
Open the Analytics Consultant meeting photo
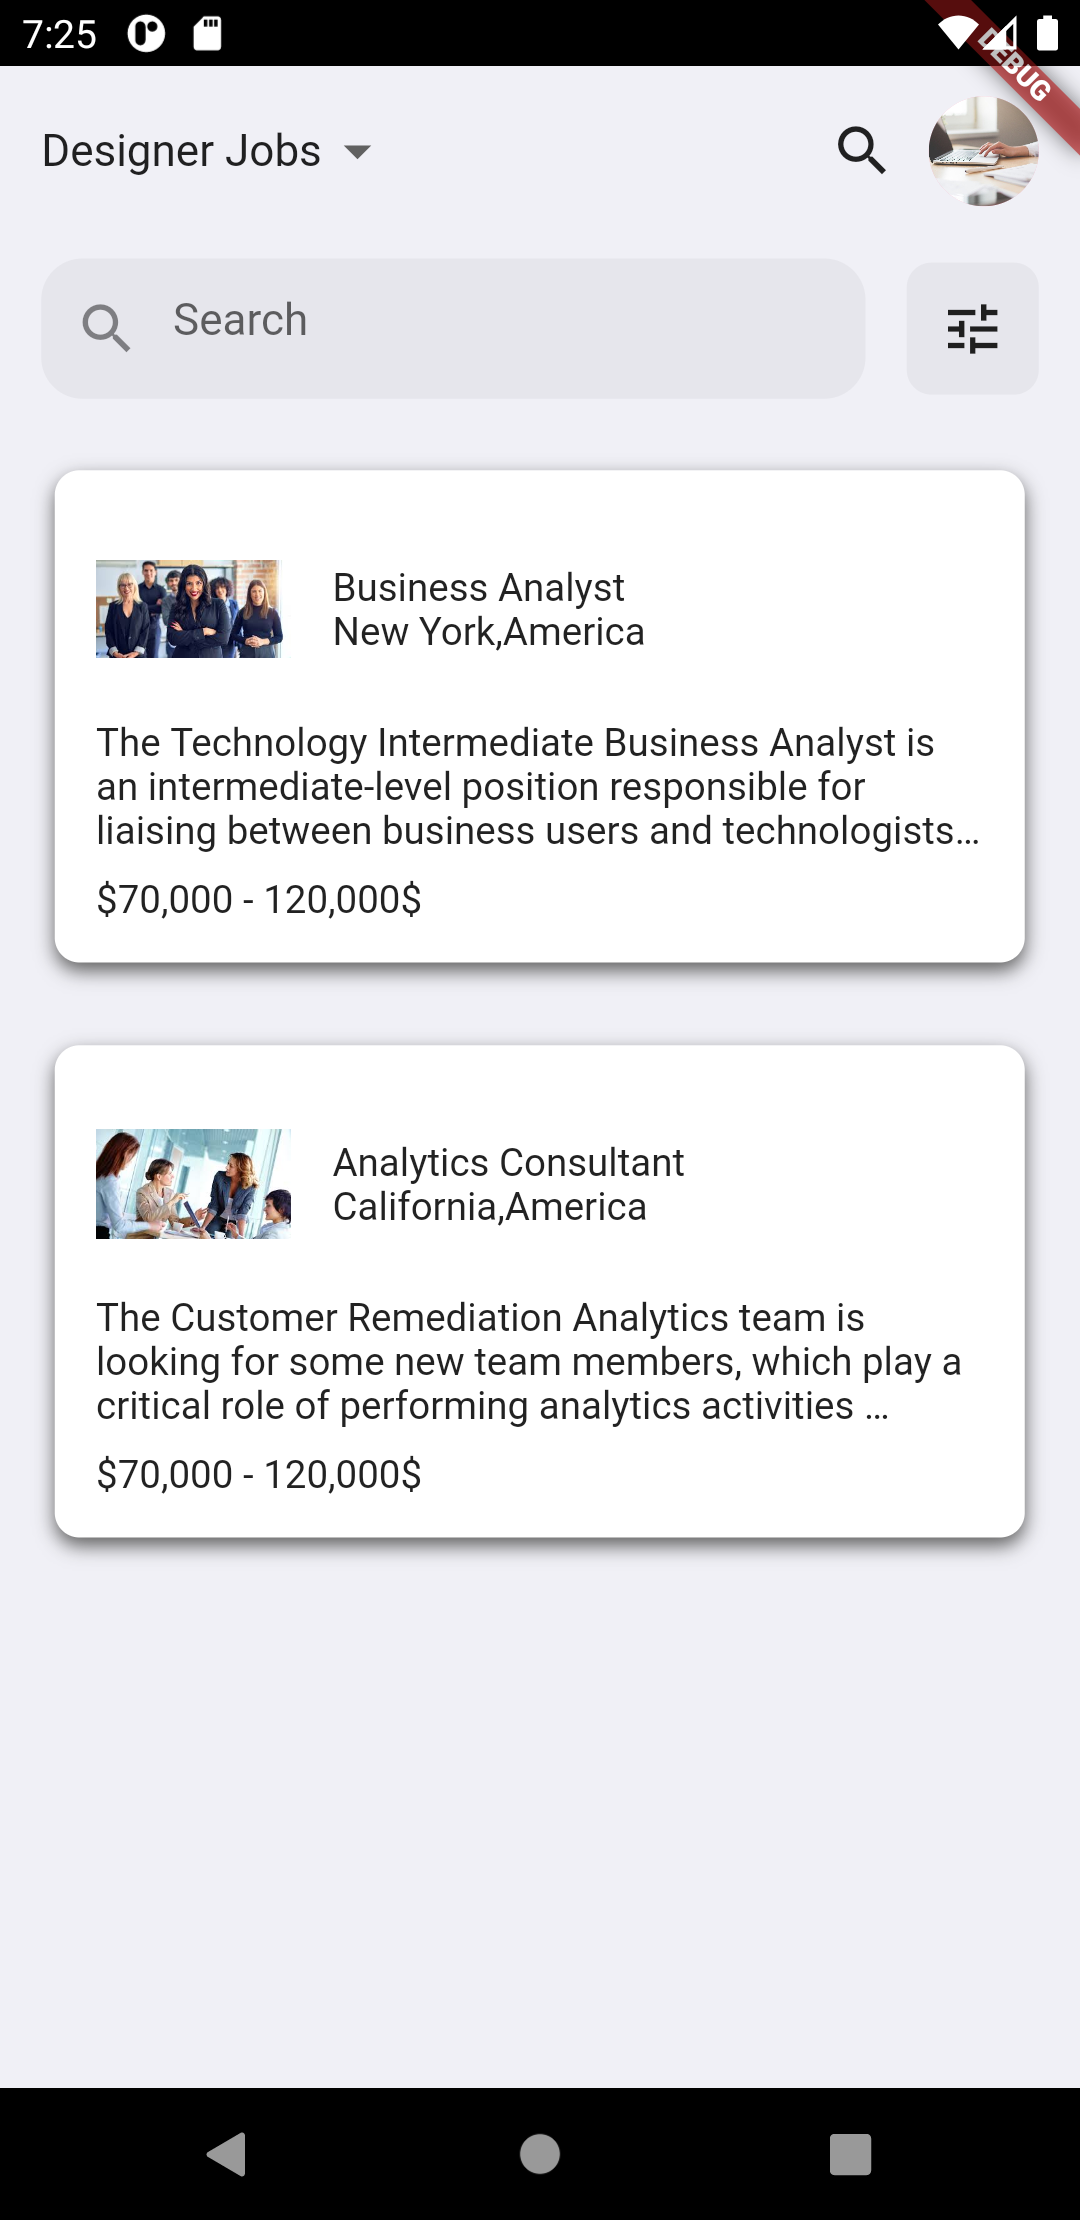pos(193,1184)
